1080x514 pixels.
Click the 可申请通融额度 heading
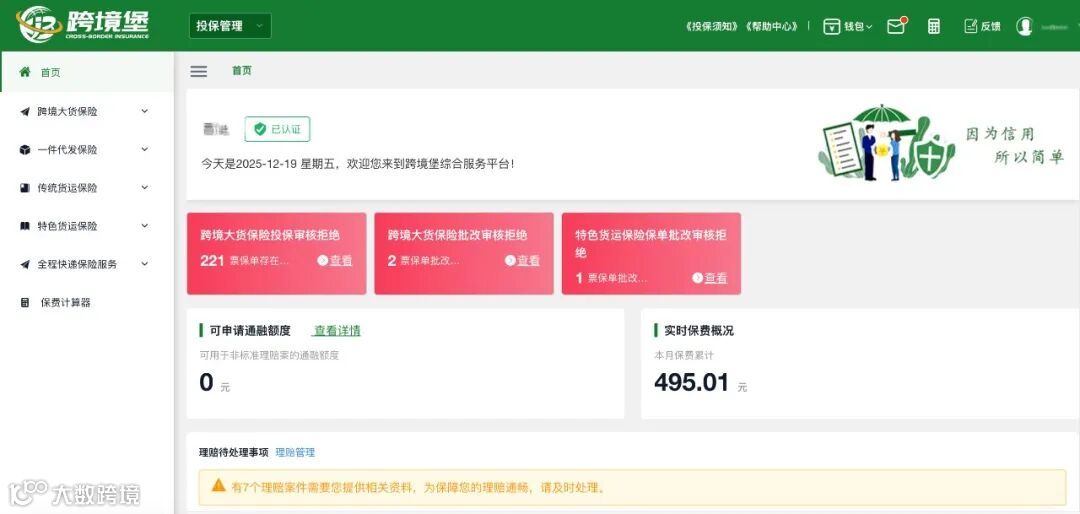pyautogui.click(x=250, y=331)
